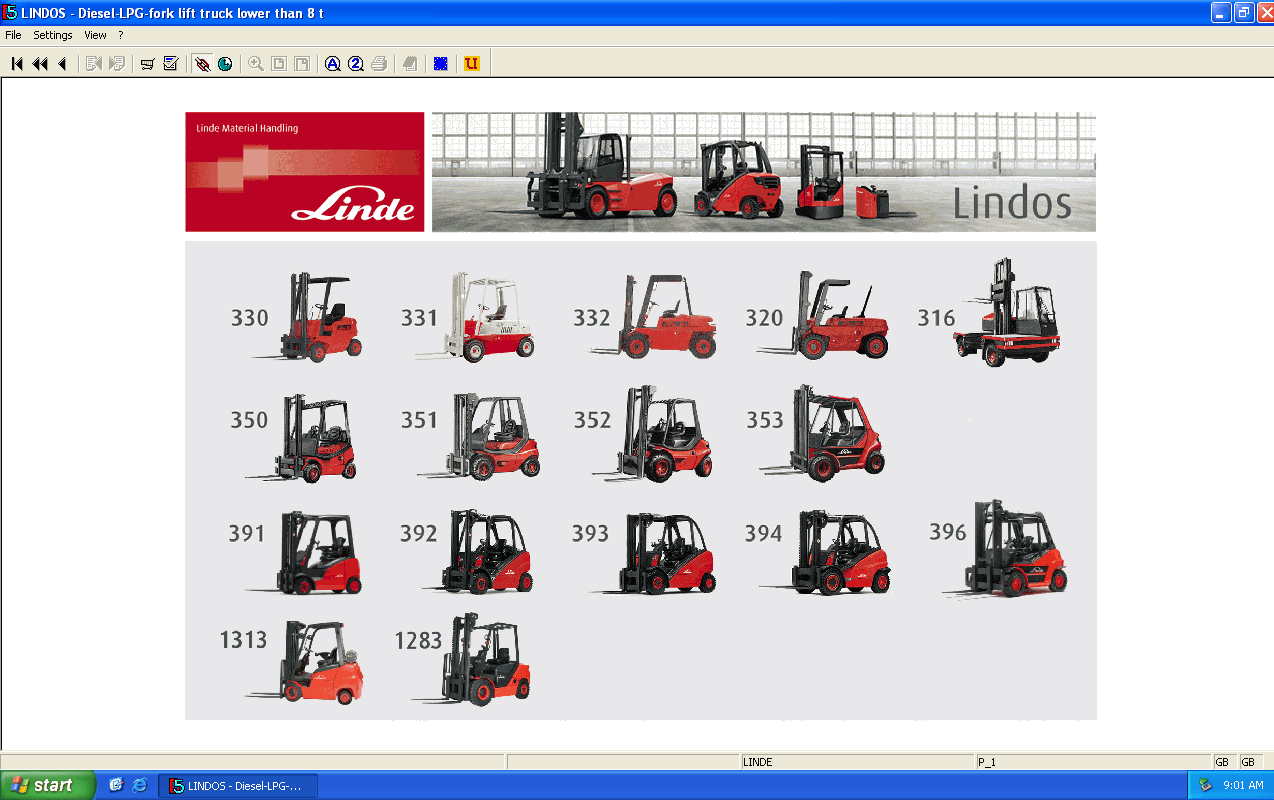Open the View menu
The image size is (1274, 800).
(95, 35)
